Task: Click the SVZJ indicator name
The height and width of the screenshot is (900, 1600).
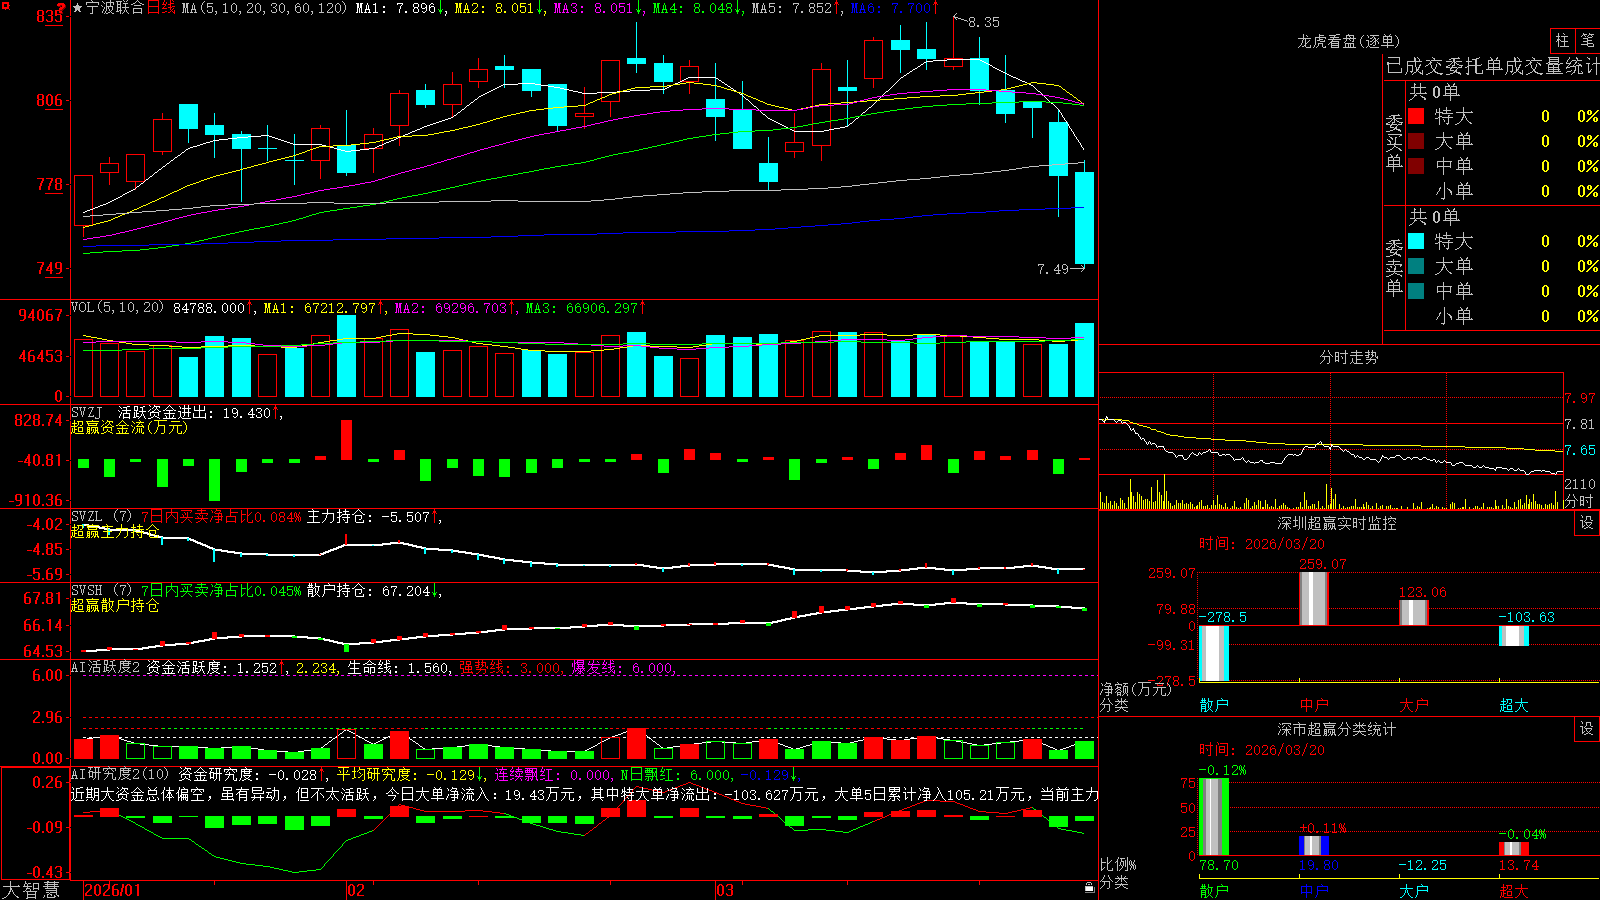Action: click(x=87, y=413)
